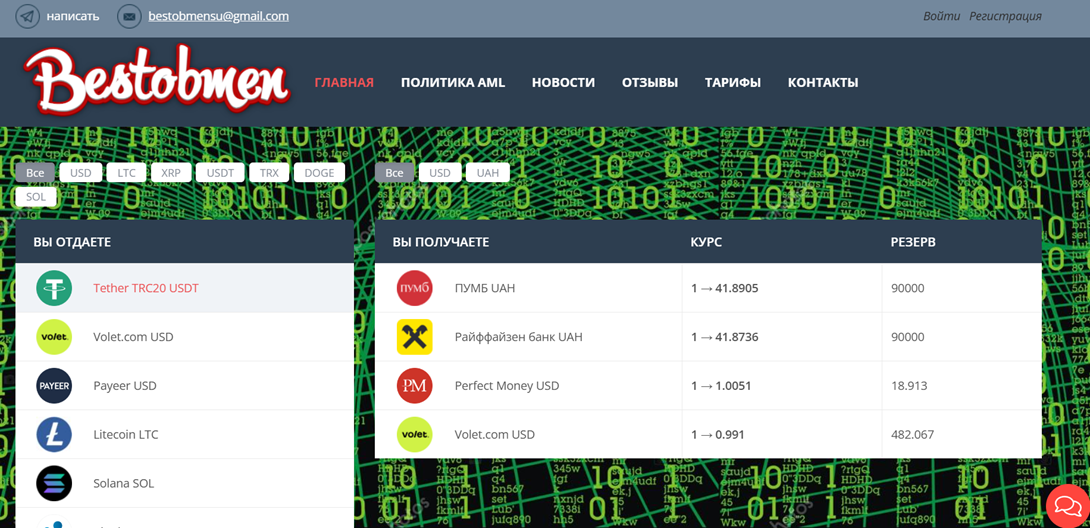Filter receive currencies by UAH
This screenshot has width=1090, height=528.
click(488, 173)
